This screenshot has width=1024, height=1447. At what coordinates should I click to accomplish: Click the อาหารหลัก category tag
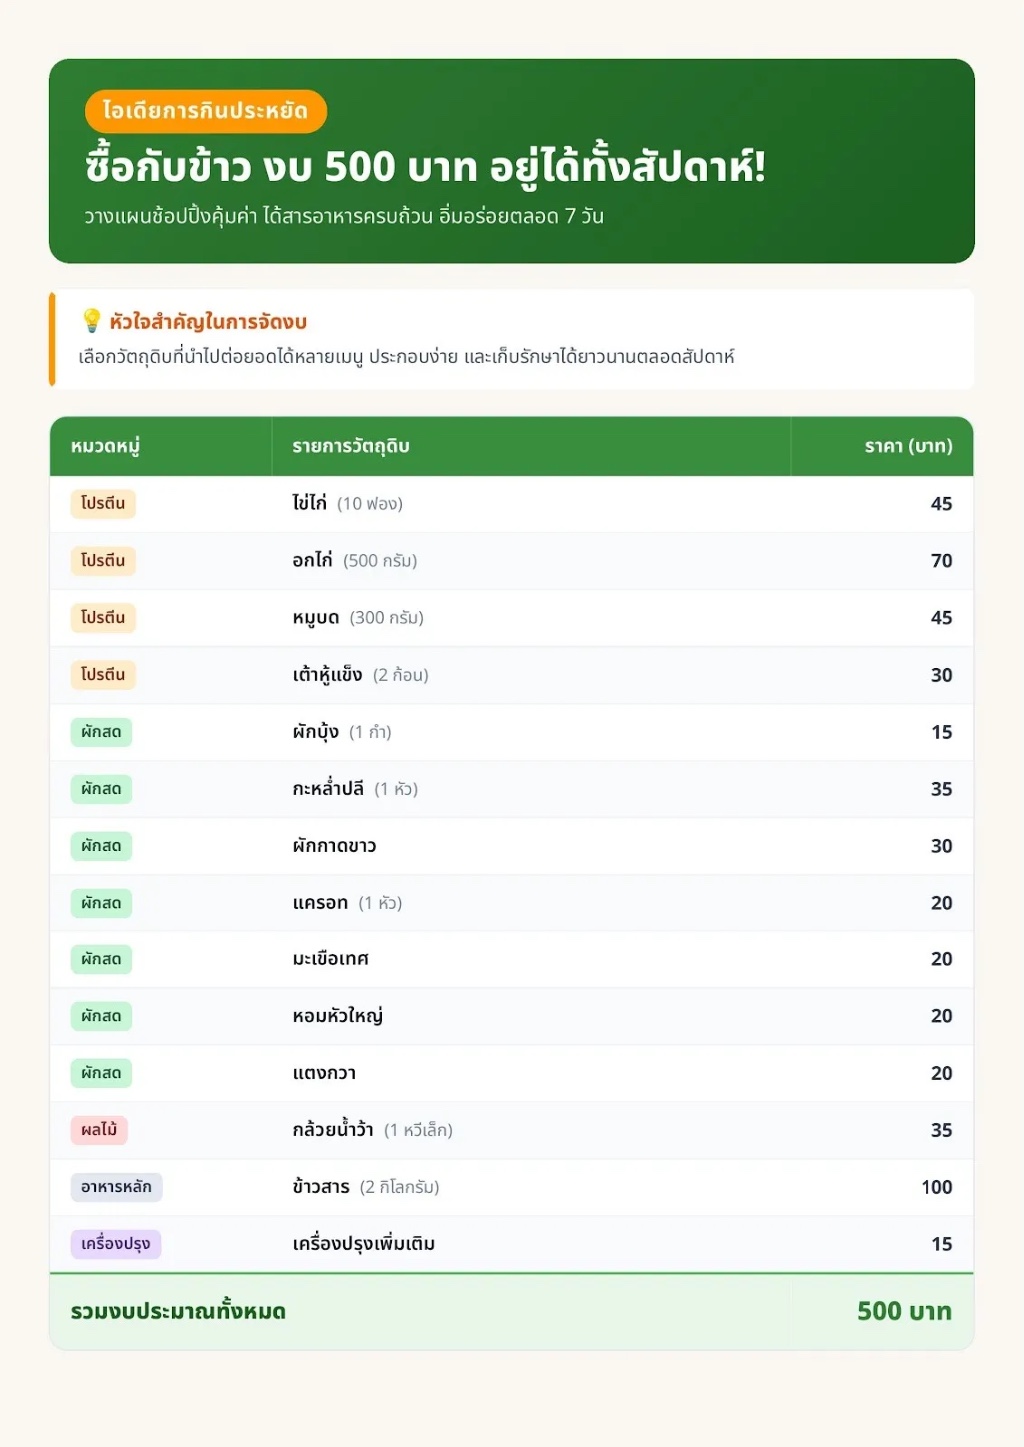pos(116,1187)
